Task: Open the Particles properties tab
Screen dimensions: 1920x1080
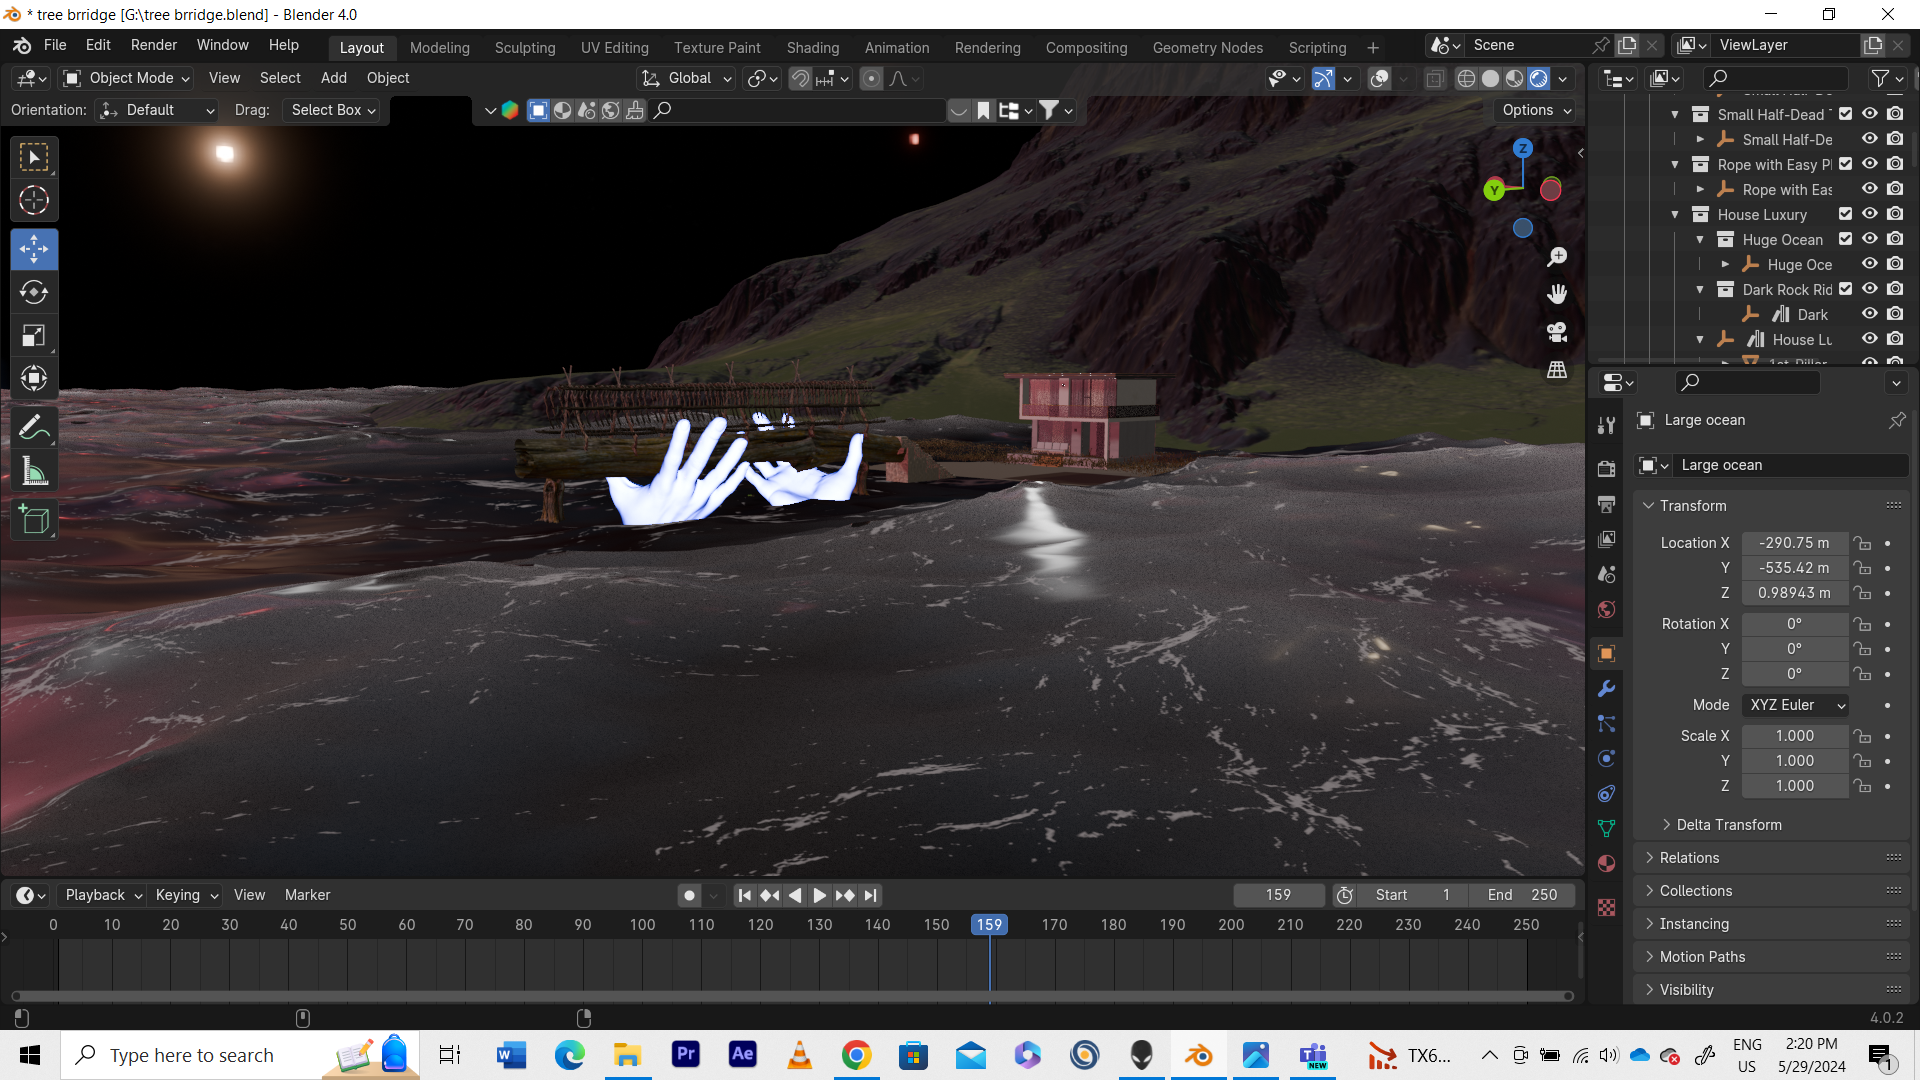Action: pos(1607,724)
